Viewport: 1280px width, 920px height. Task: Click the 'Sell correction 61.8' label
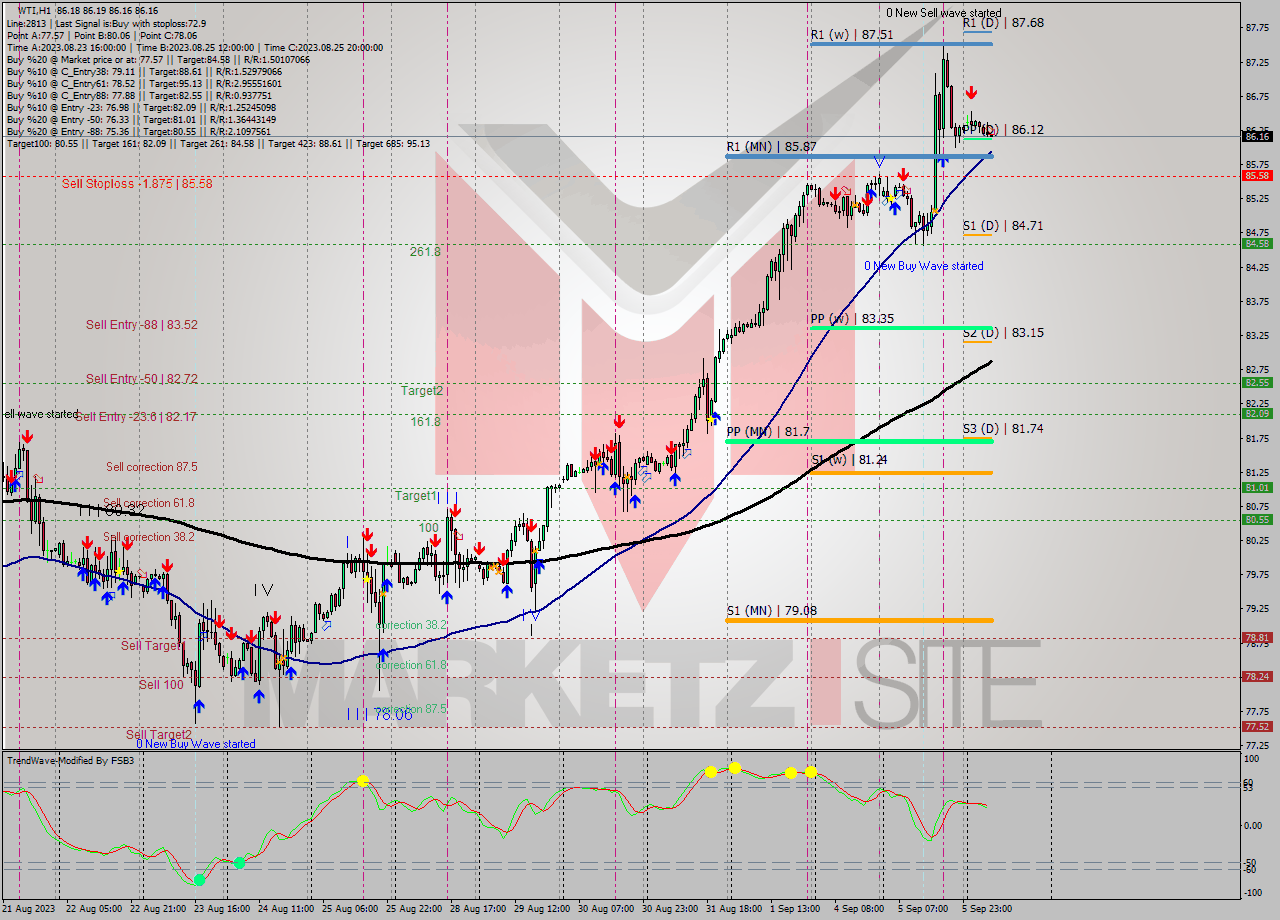149,503
